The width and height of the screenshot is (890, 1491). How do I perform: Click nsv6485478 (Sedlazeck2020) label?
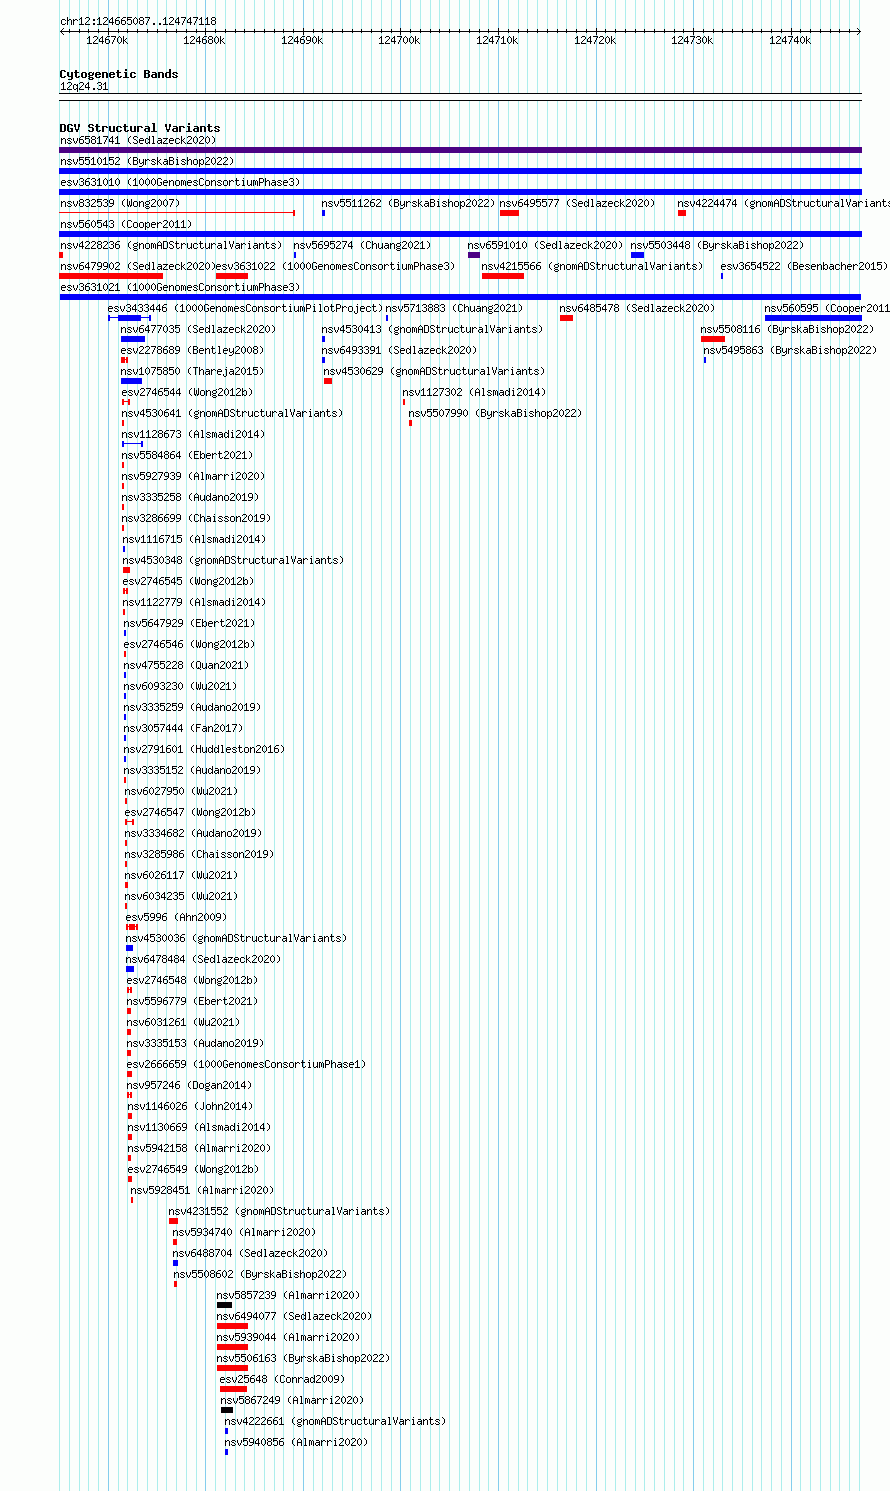coord(637,308)
